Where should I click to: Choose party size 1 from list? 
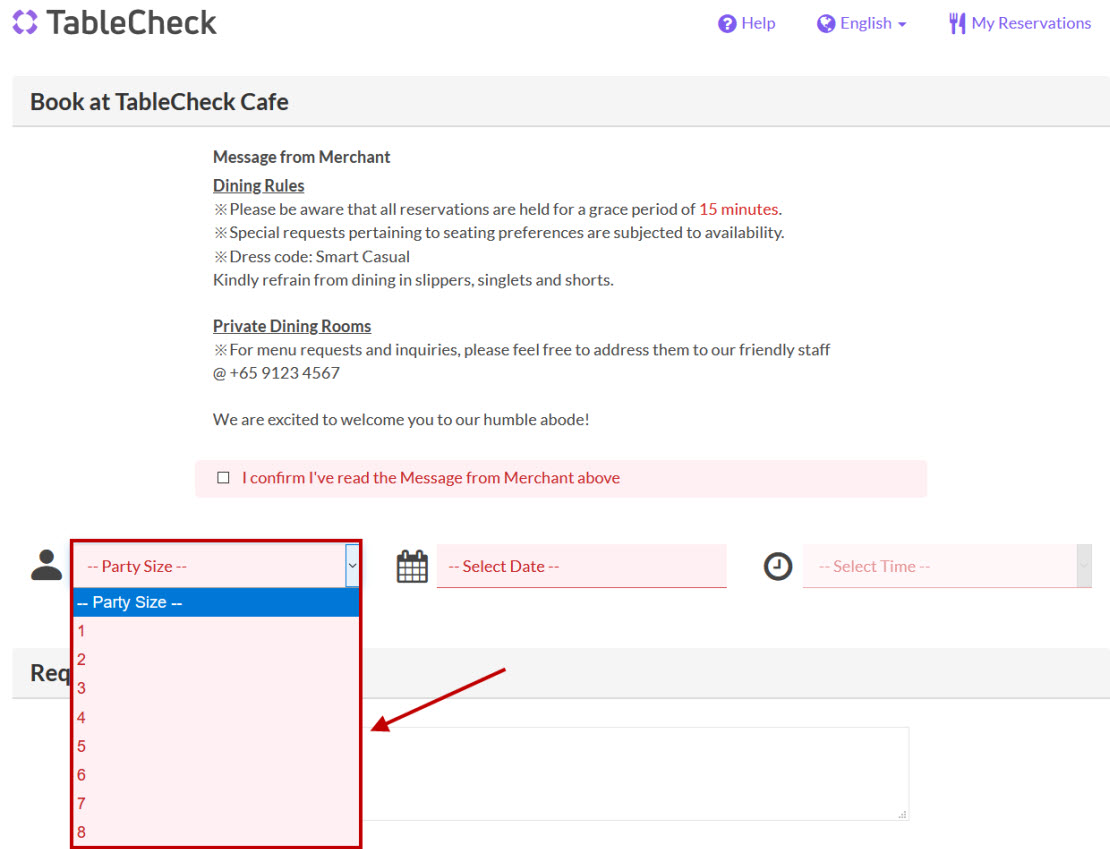coord(216,631)
